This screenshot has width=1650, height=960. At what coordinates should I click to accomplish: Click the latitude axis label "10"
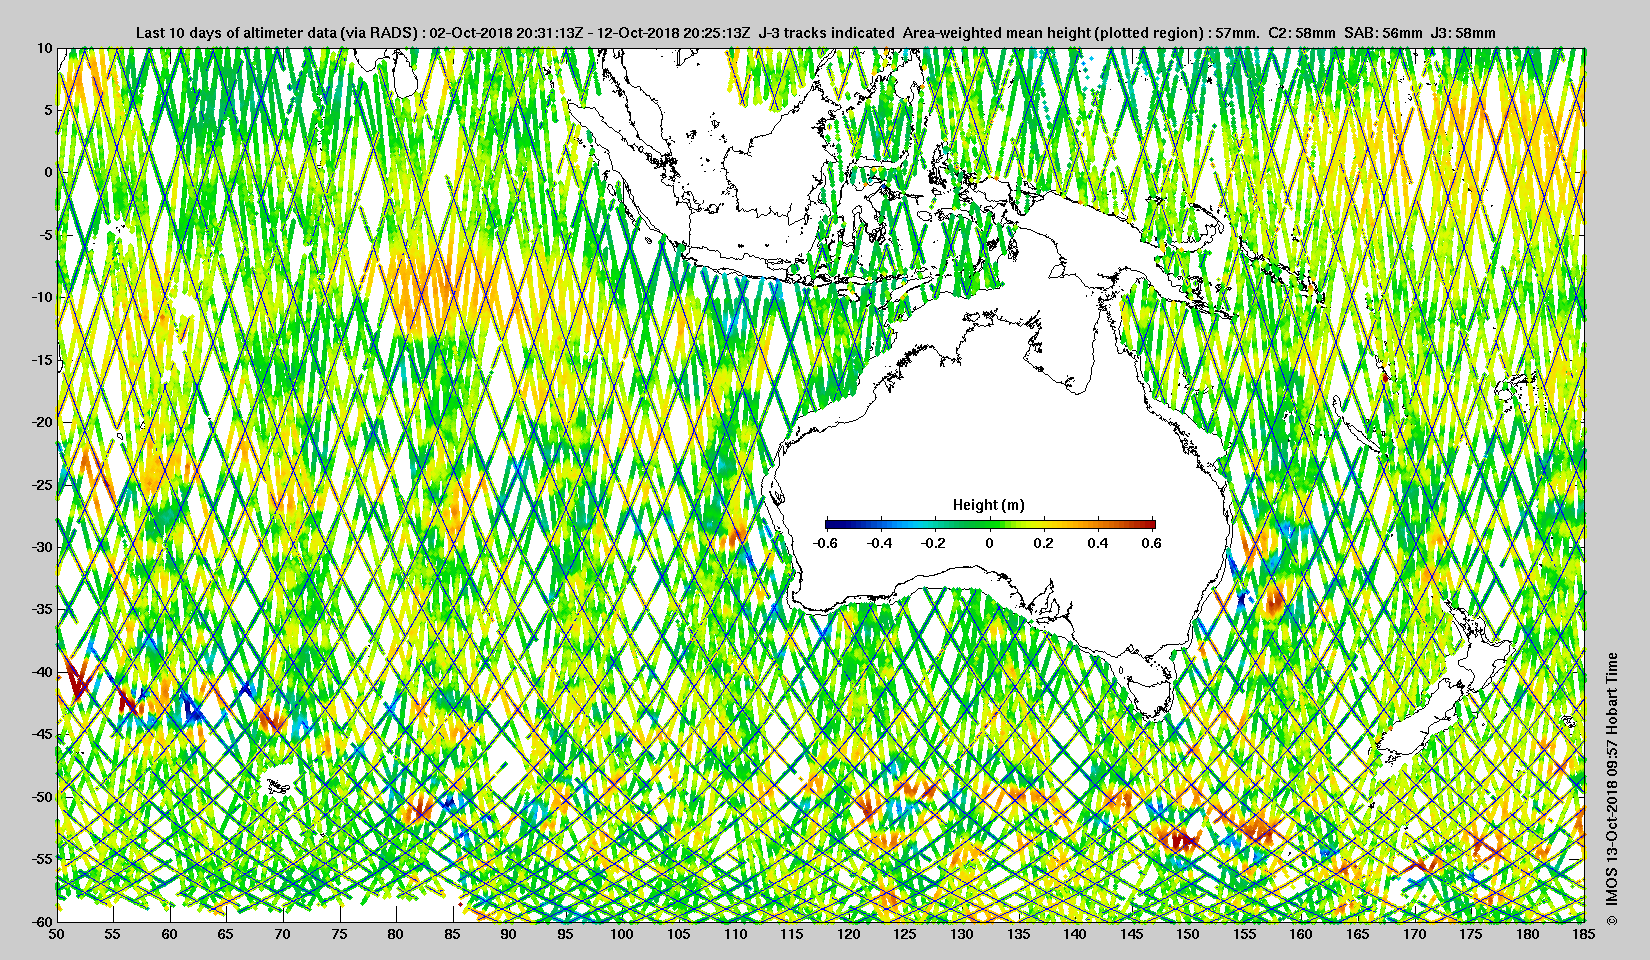point(44,48)
